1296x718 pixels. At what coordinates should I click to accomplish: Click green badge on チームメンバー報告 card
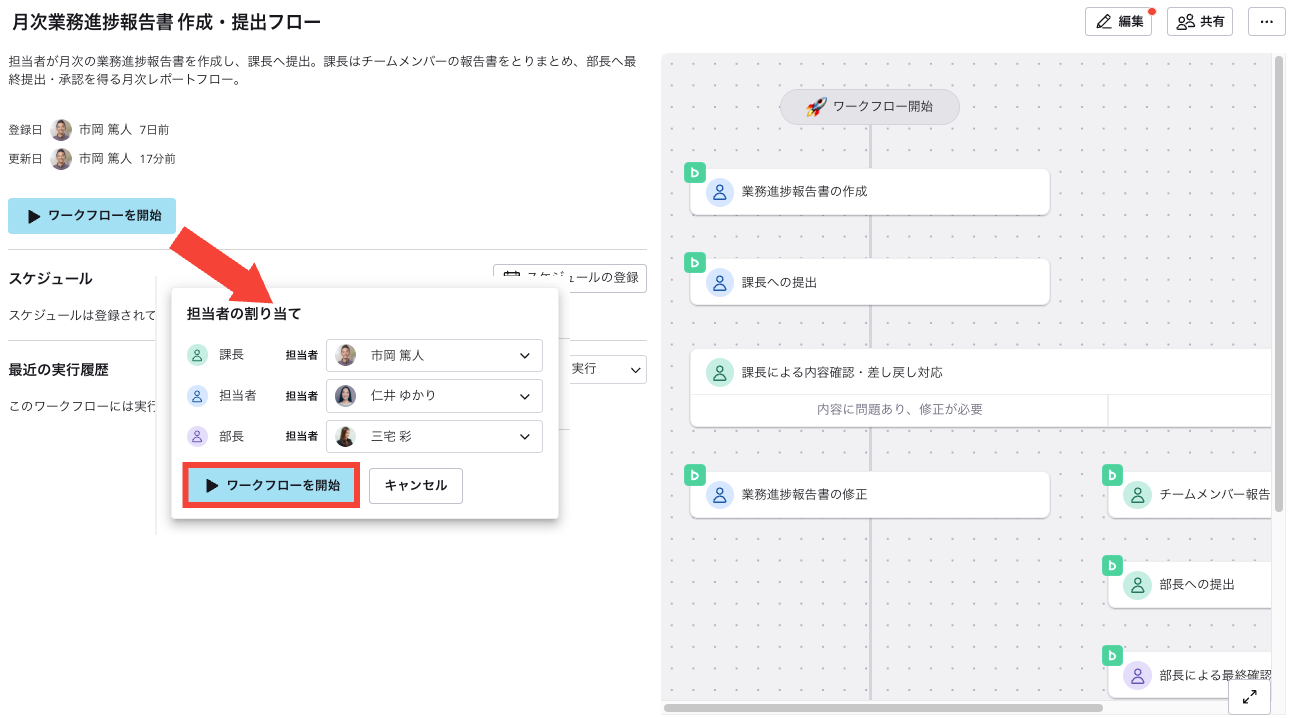pyautogui.click(x=1112, y=476)
